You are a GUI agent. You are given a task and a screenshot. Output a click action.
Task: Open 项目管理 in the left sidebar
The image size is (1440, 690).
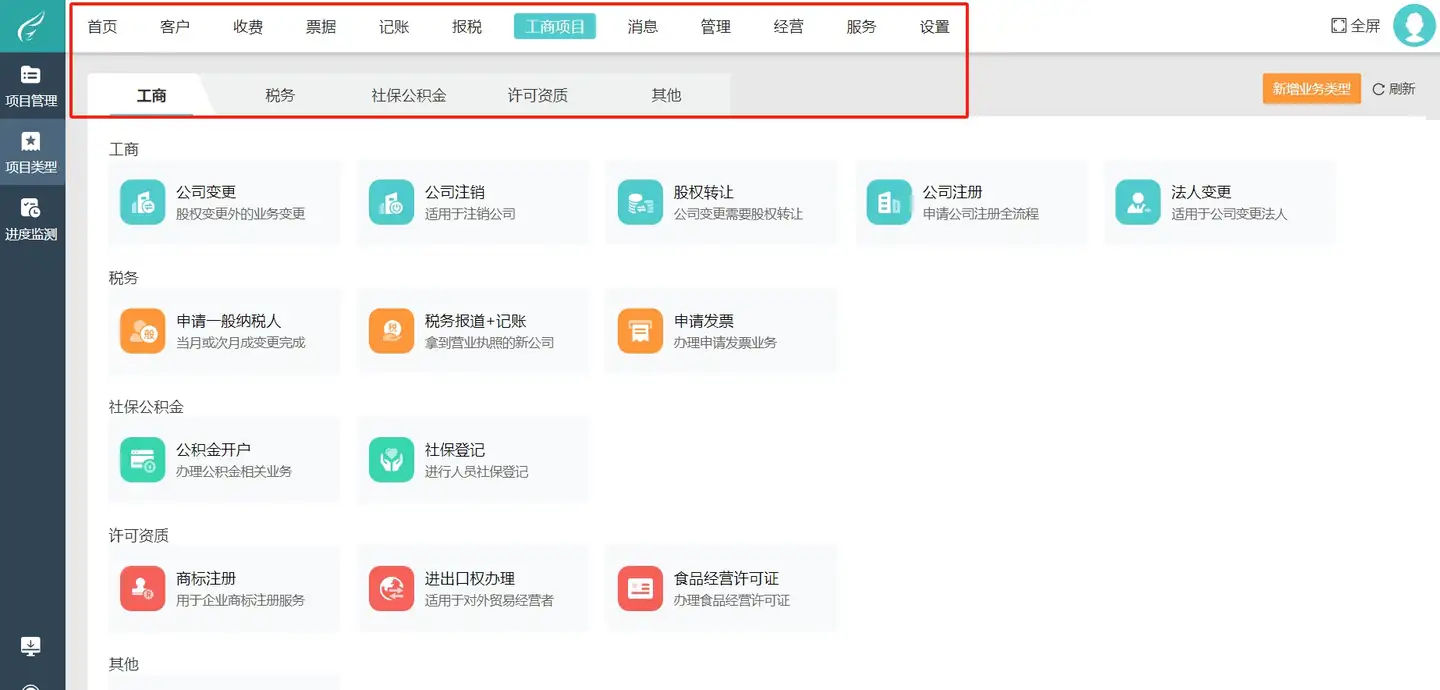31,86
